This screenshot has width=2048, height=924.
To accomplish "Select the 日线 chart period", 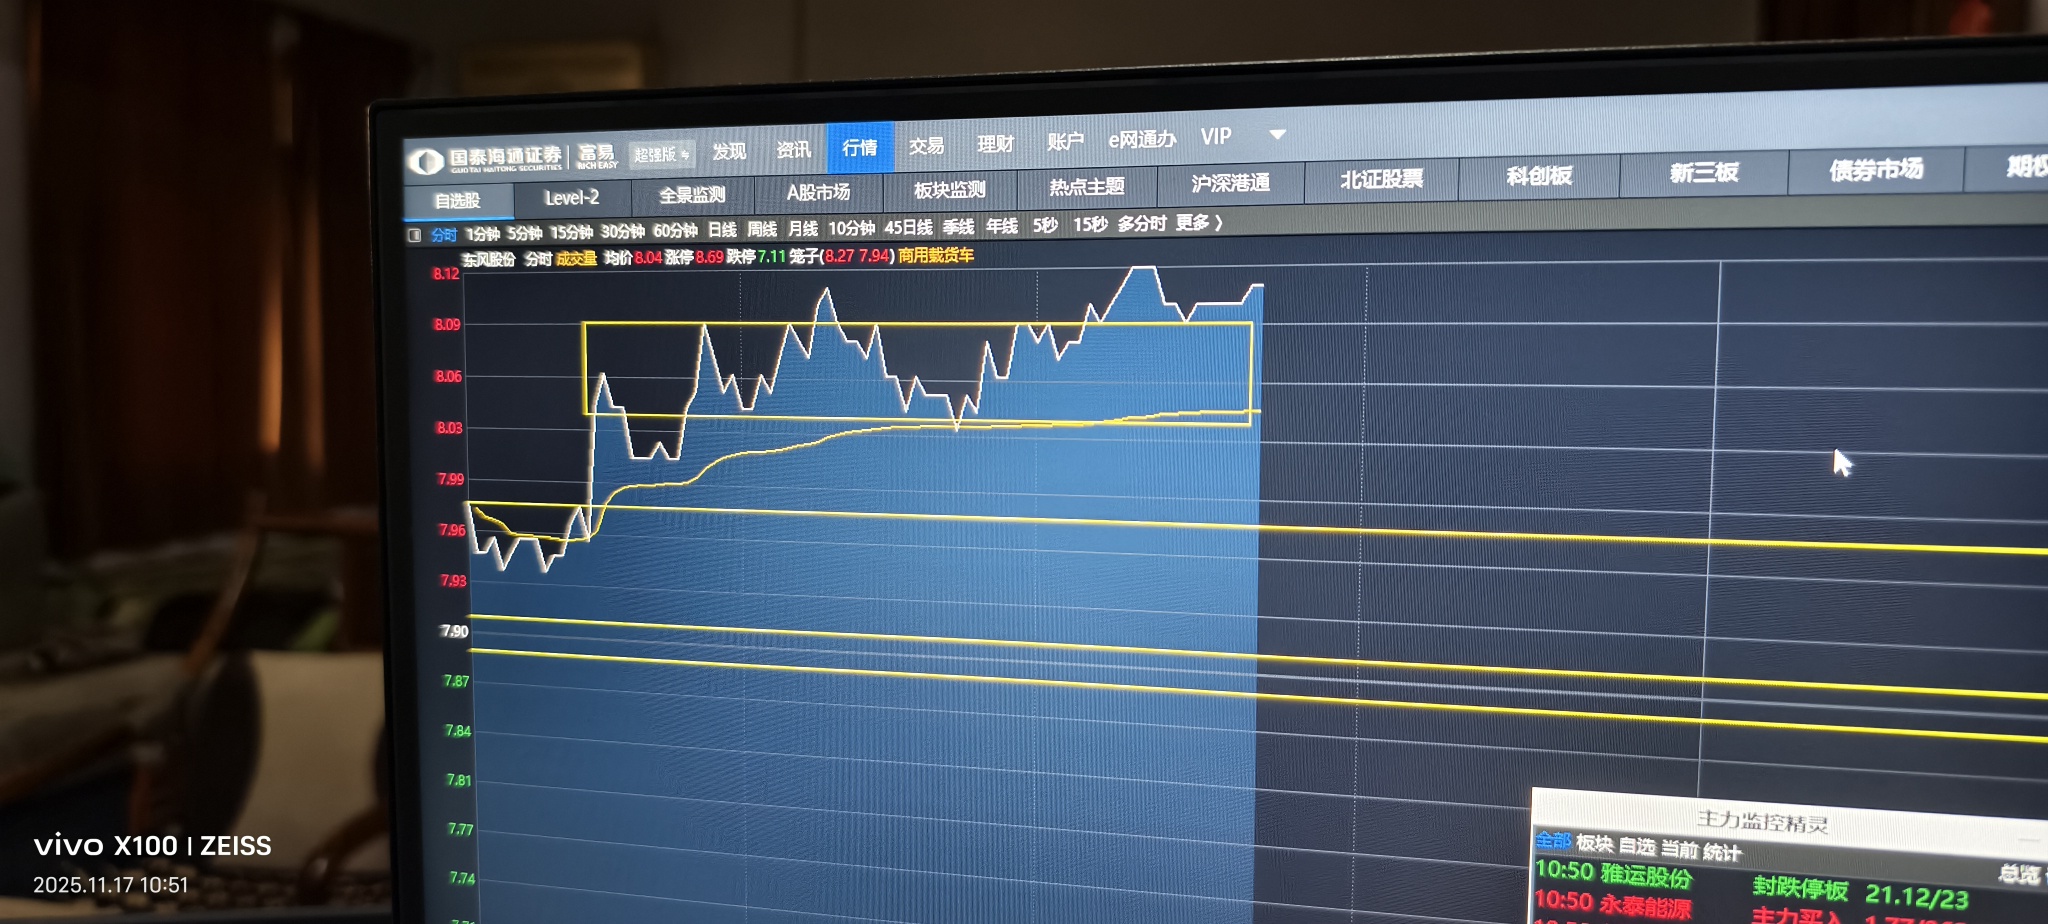I will [x=722, y=229].
